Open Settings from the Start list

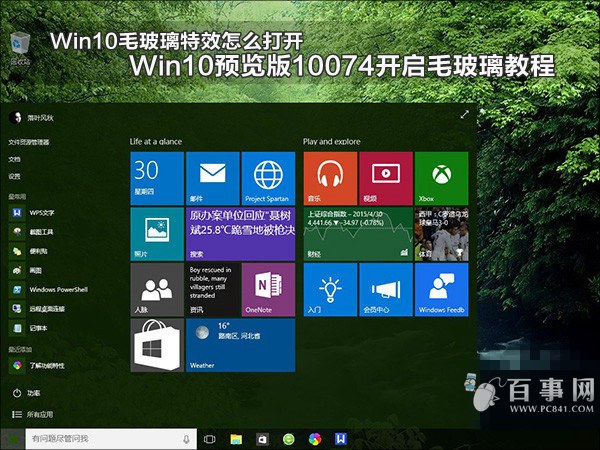point(15,176)
